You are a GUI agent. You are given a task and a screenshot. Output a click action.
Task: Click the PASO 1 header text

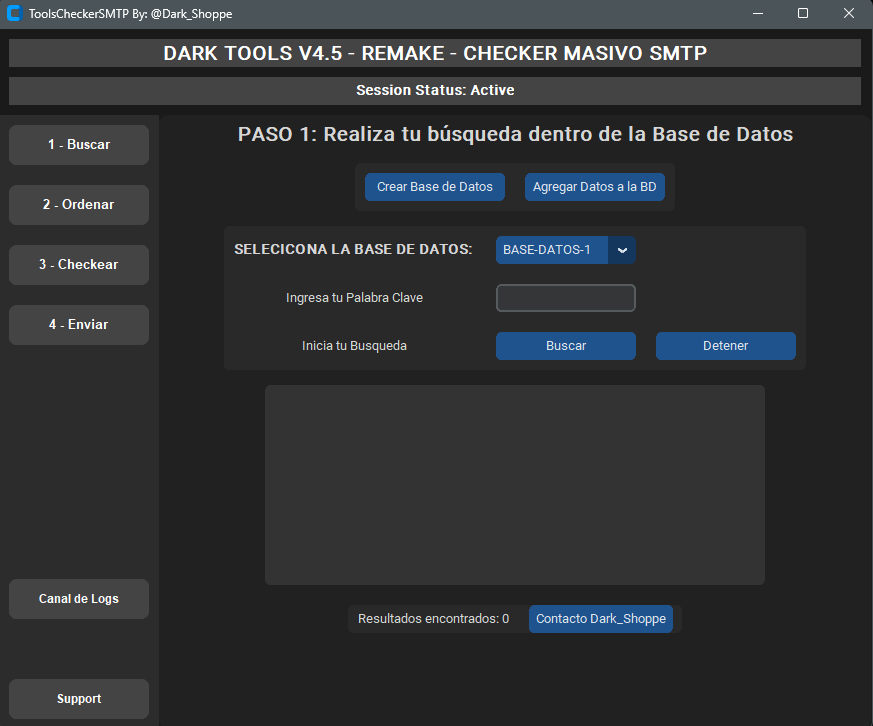tap(515, 133)
